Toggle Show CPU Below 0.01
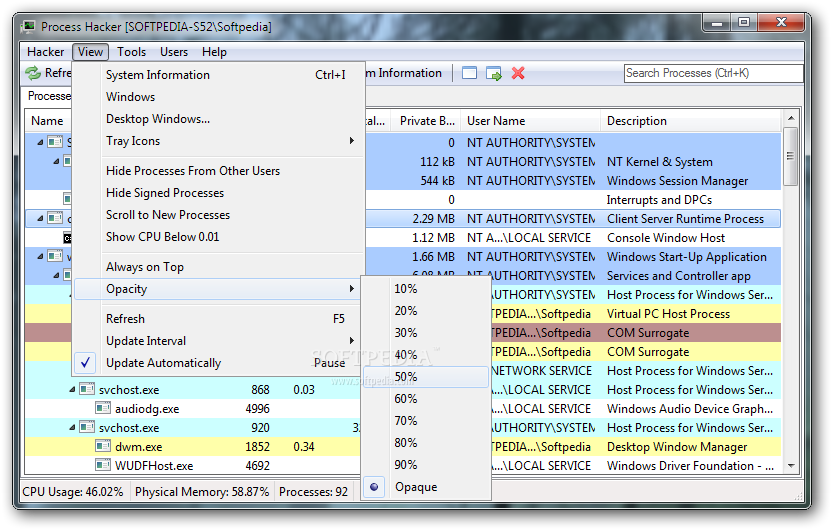 point(219,237)
